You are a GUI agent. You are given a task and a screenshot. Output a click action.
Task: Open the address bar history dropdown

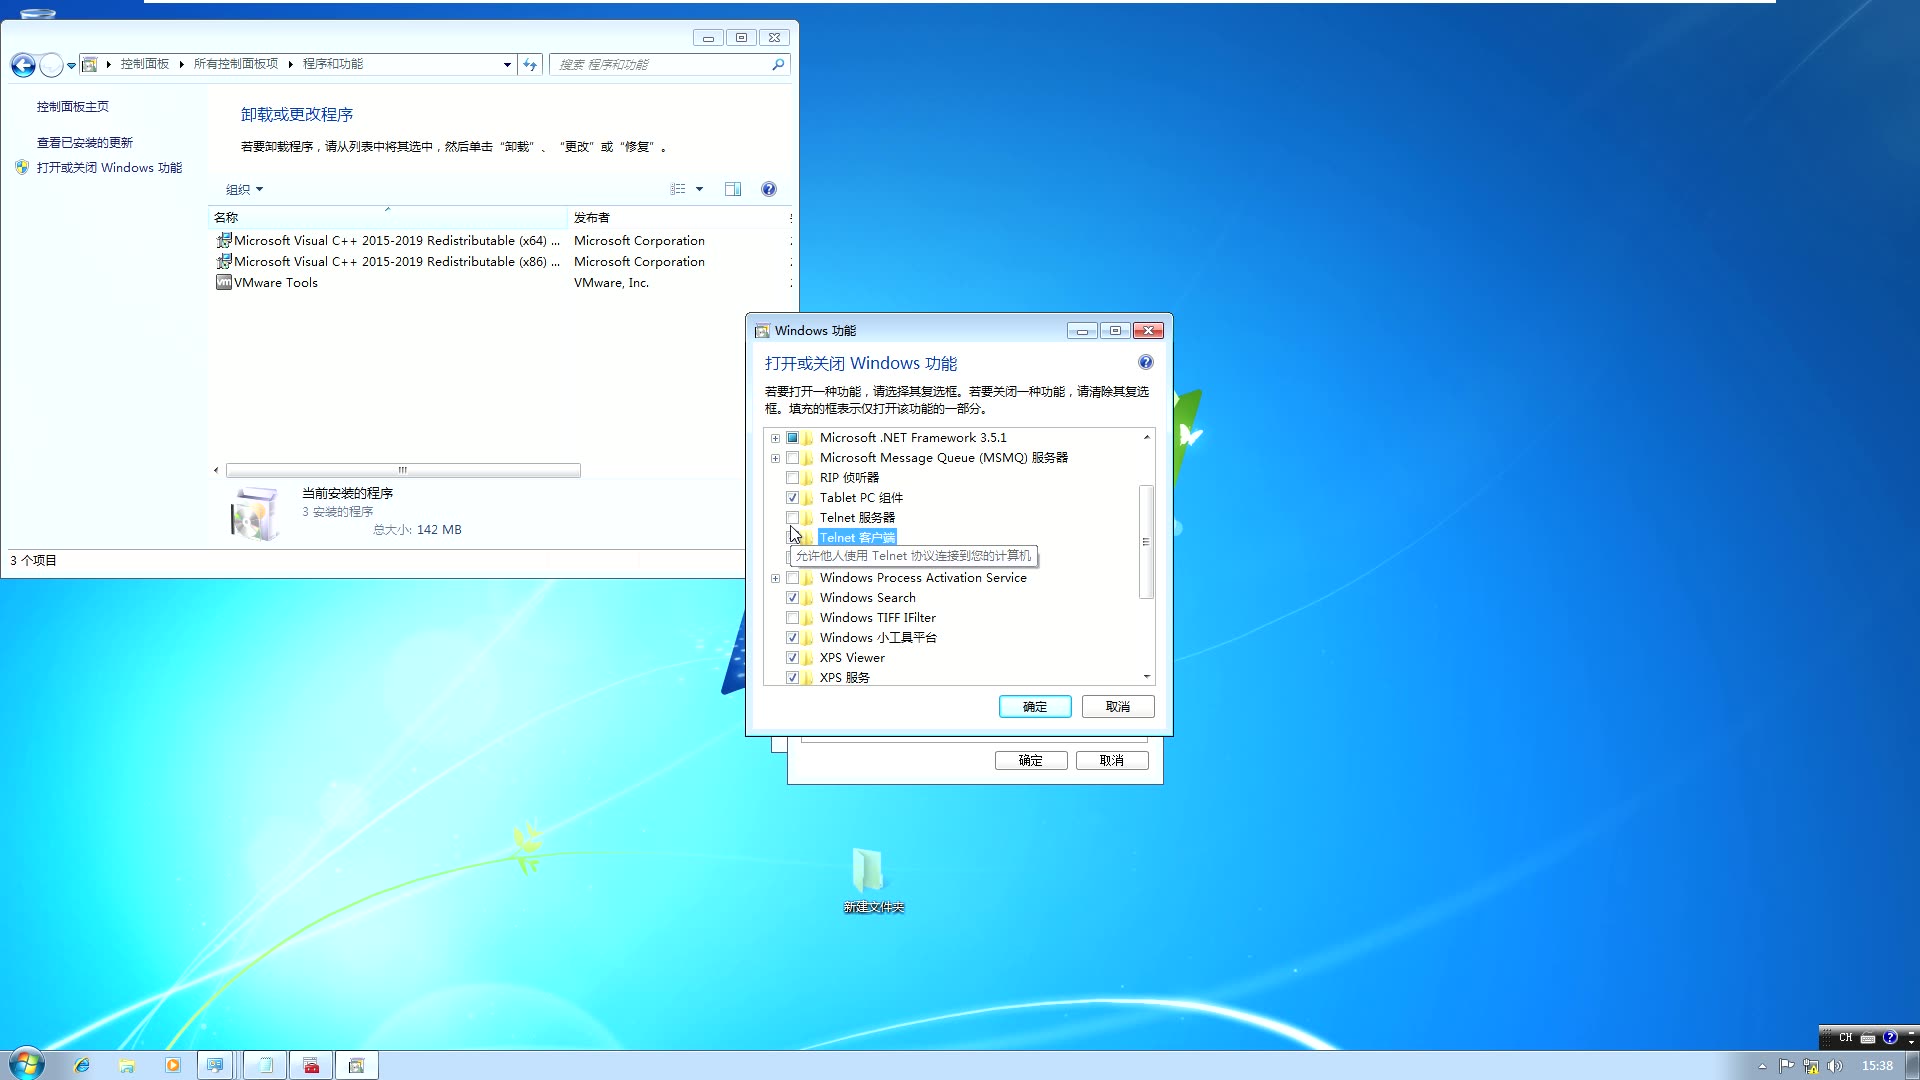coord(507,64)
